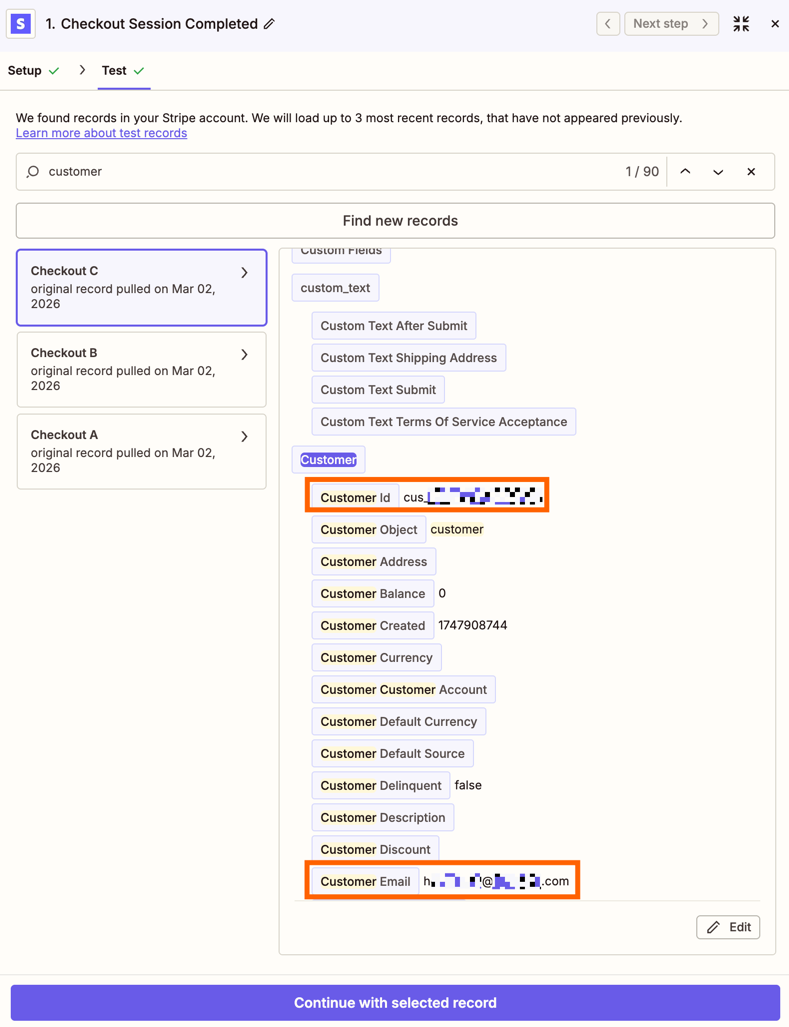Click the Next step button
789x1027 pixels.
click(x=671, y=23)
